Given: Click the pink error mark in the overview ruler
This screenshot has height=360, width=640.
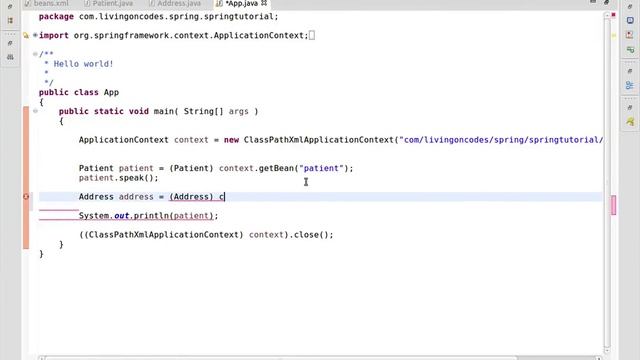Looking at the screenshot, I should pos(613,205).
